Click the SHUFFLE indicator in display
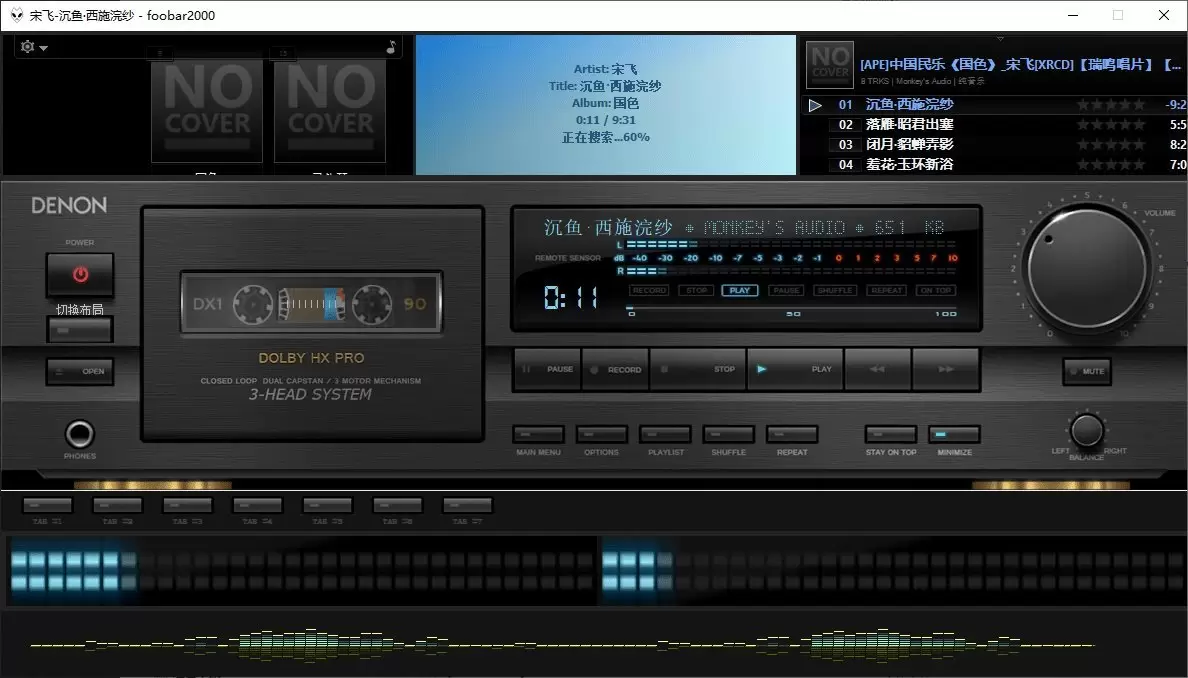Screen dimensions: 1188x678 pos(835,290)
